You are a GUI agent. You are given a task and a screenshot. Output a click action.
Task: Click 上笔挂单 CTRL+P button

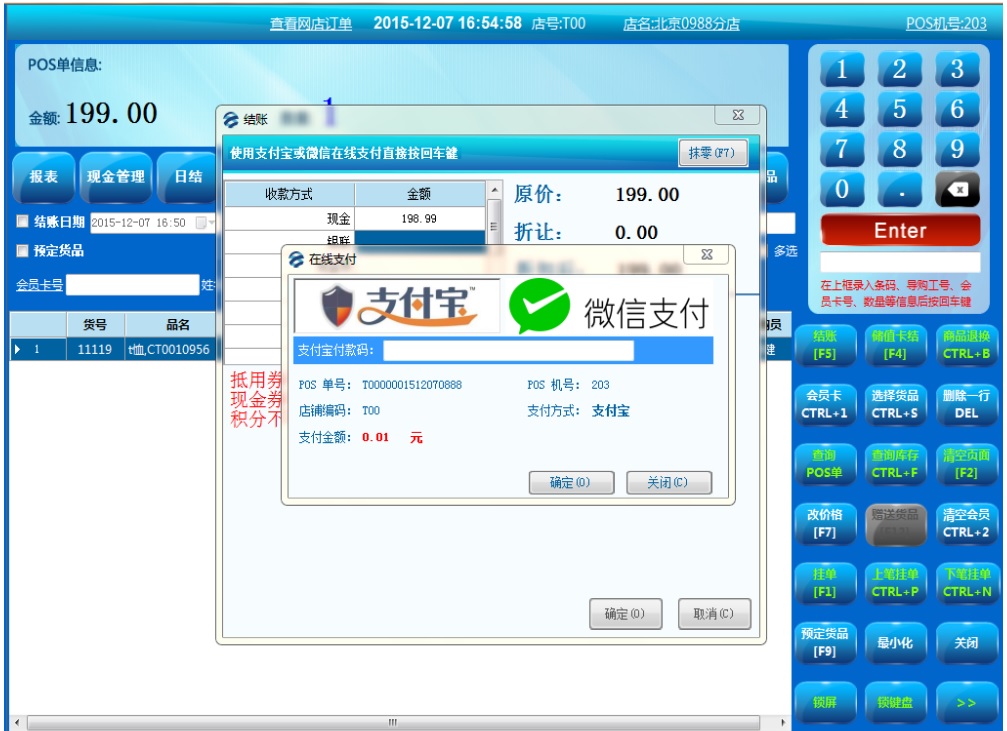895,583
